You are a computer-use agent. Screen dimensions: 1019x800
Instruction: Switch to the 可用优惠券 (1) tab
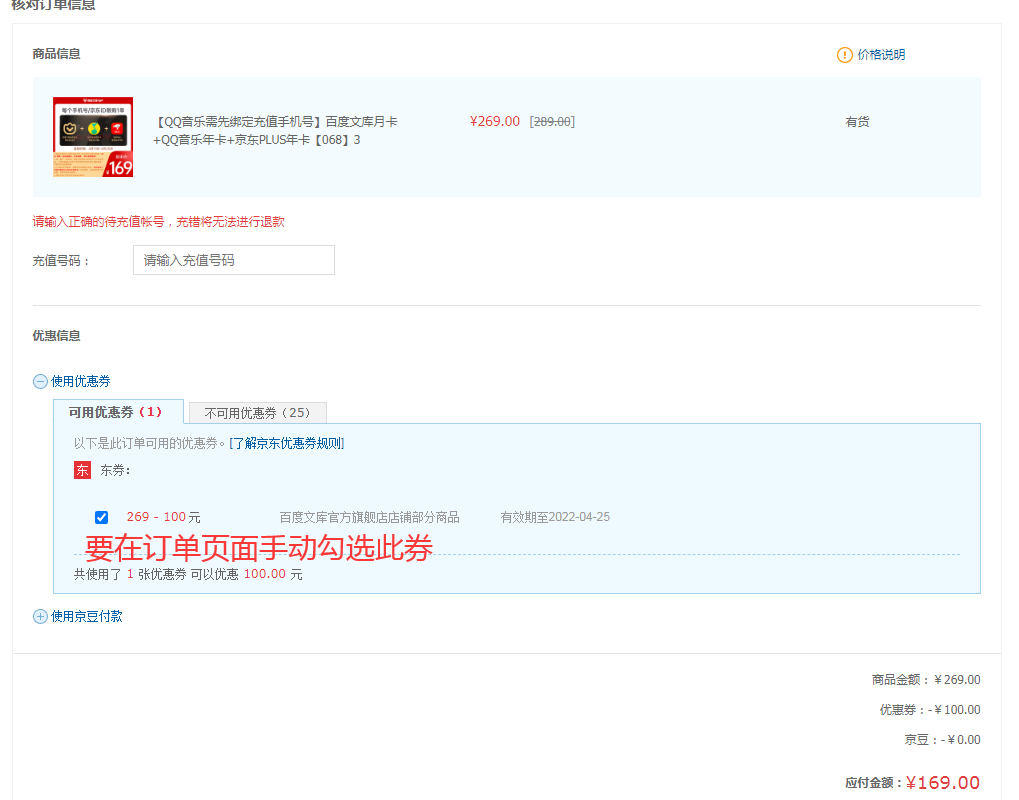[118, 412]
